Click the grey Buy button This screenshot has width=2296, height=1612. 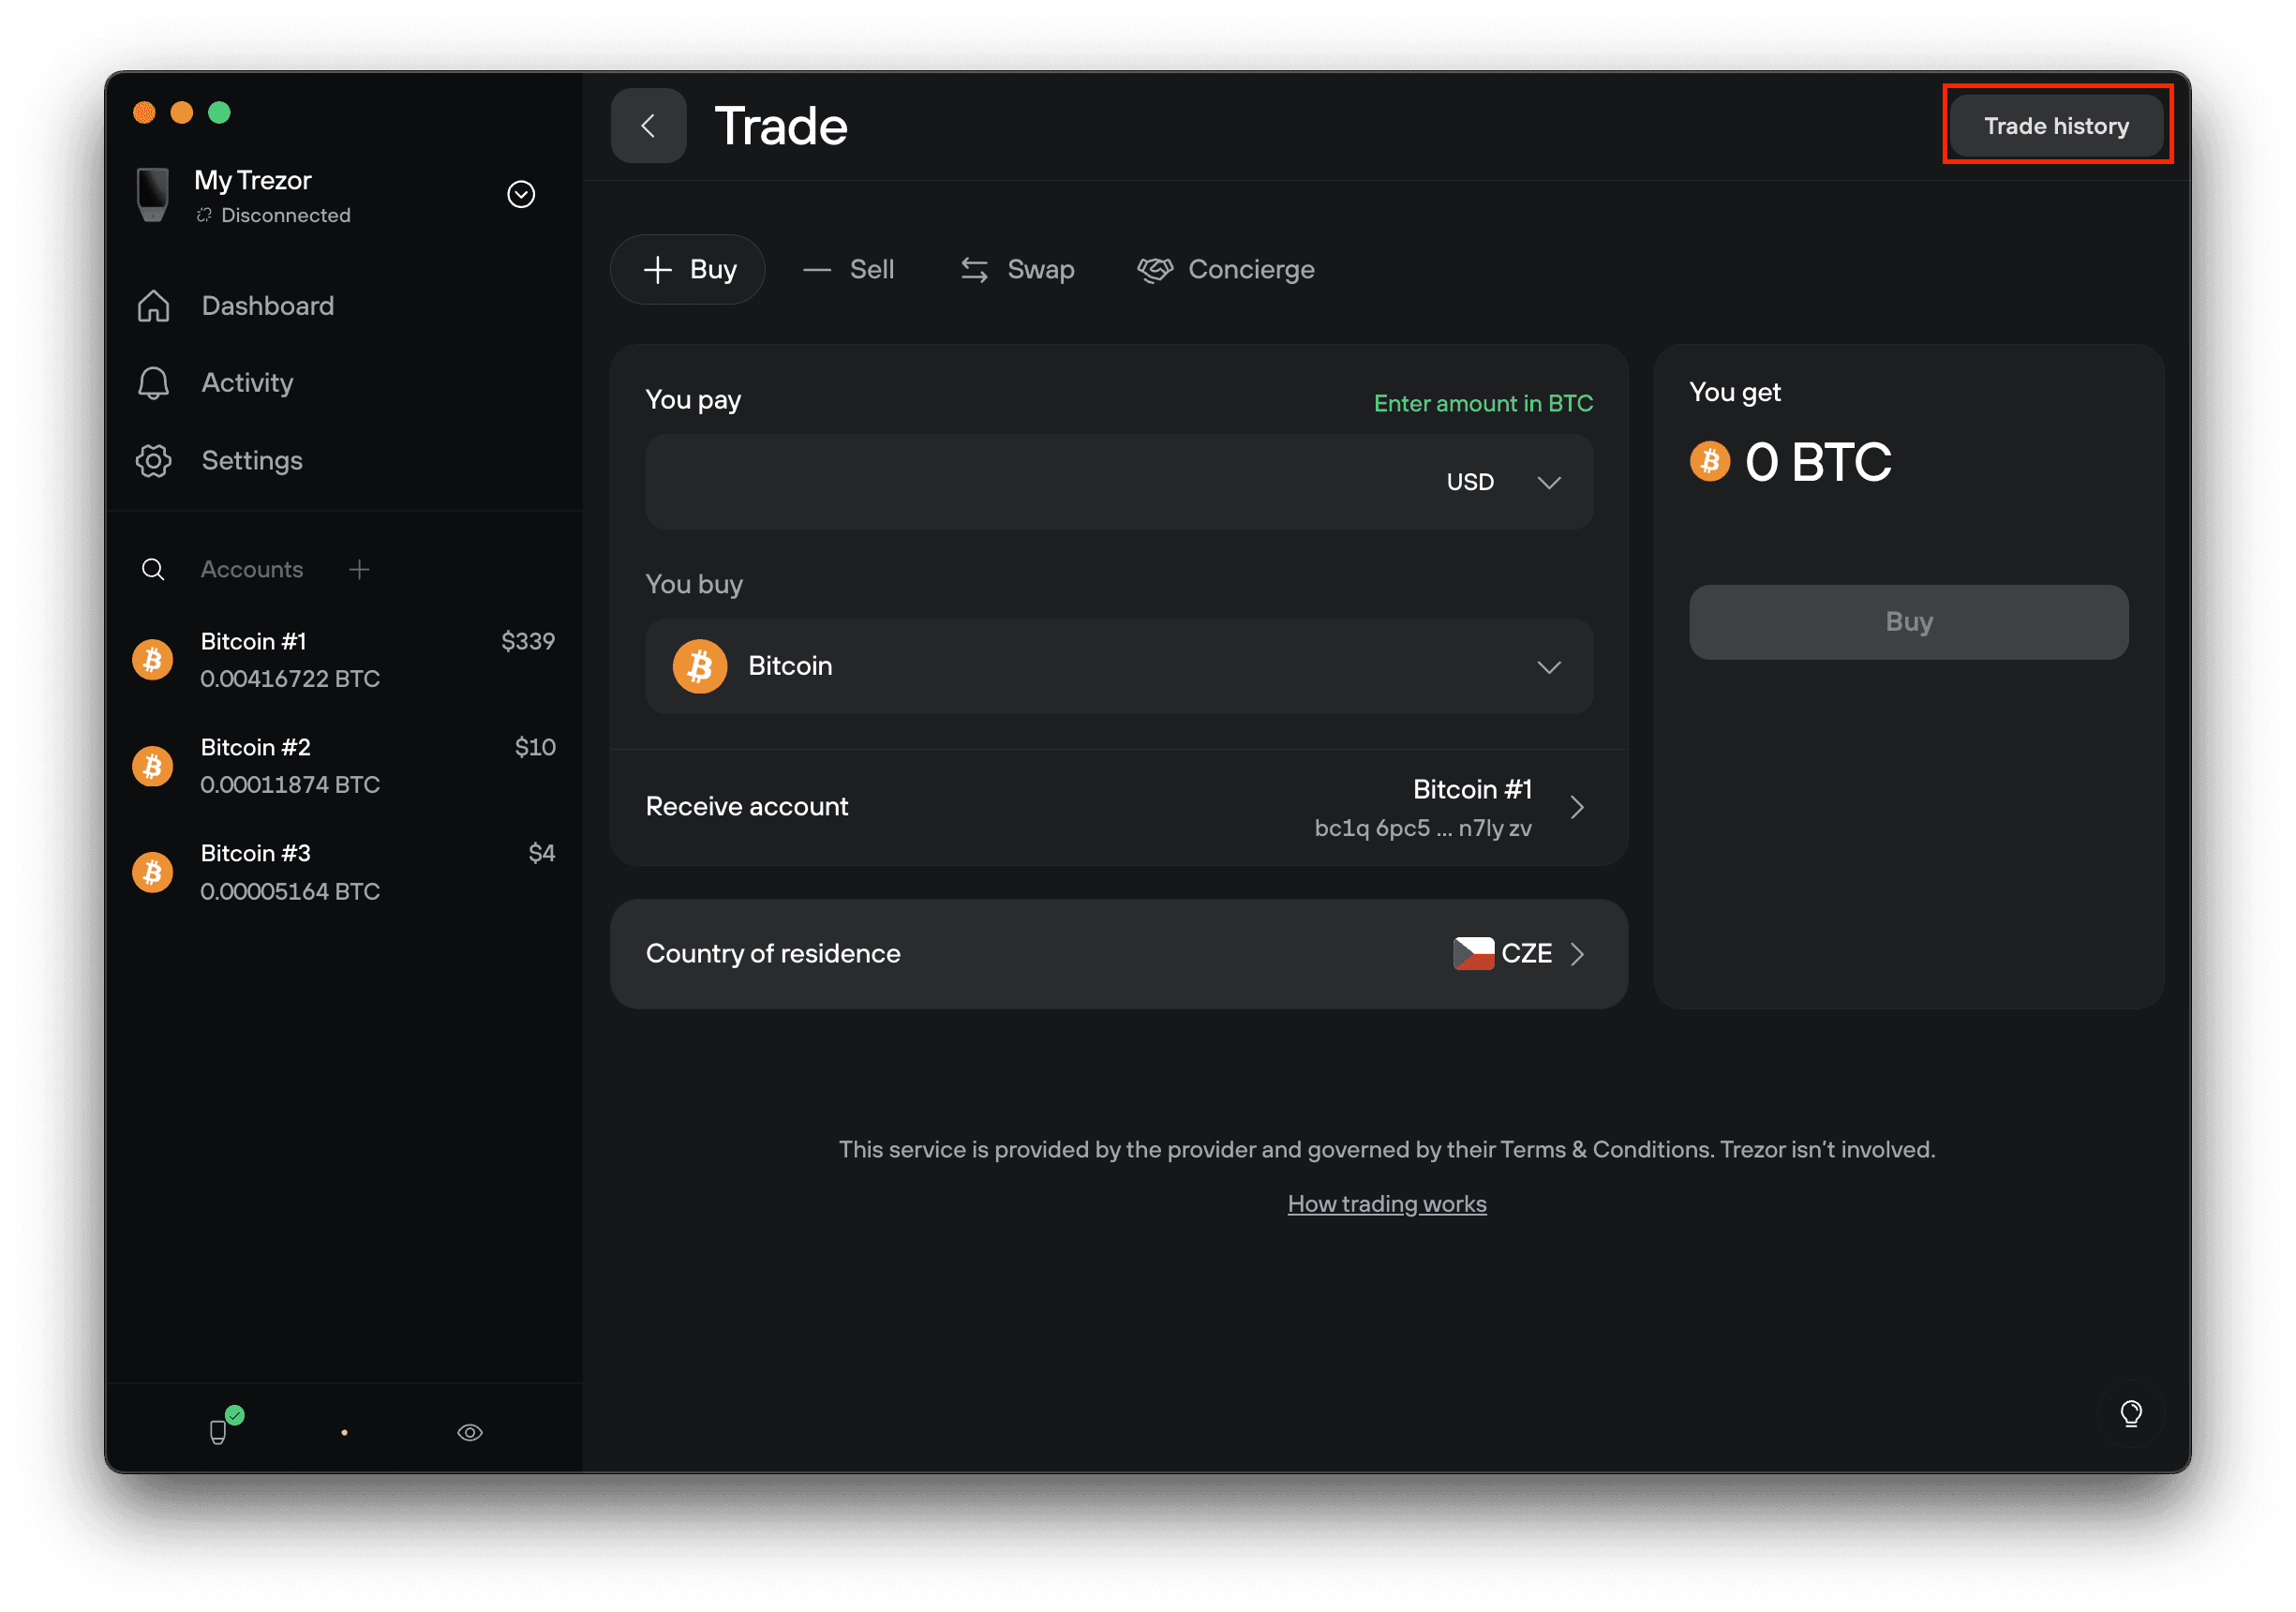pos(1908,623)
